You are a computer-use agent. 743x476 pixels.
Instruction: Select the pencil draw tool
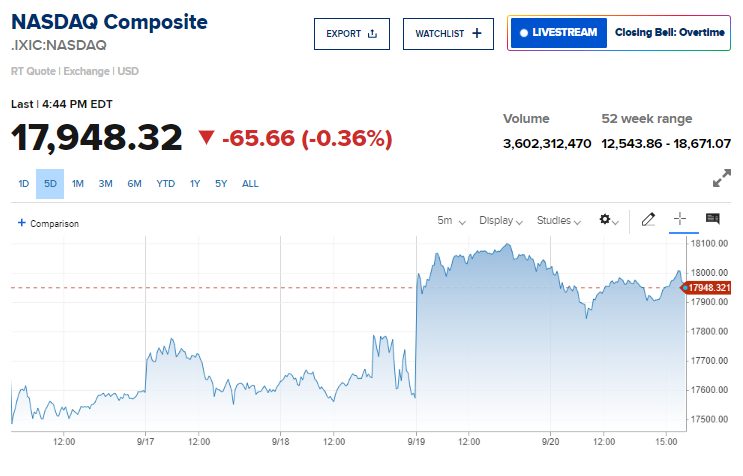coord(648,219)
